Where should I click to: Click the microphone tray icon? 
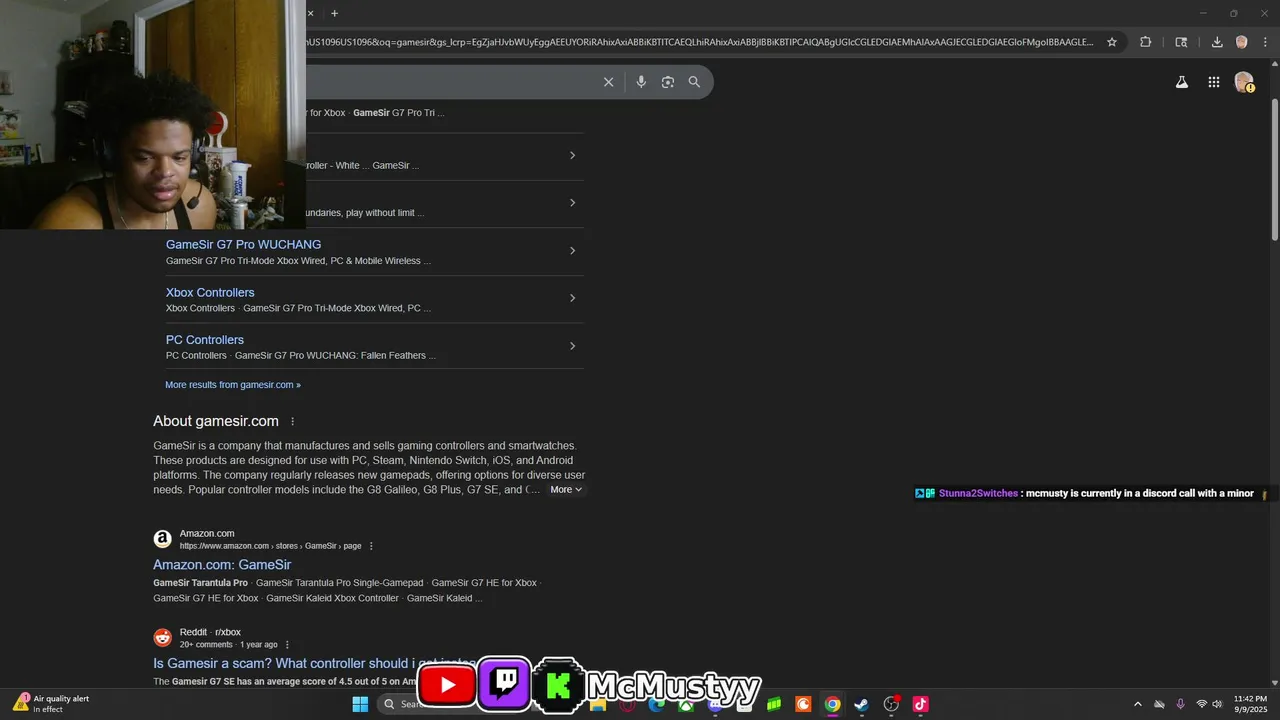(x=1181, y=704)
